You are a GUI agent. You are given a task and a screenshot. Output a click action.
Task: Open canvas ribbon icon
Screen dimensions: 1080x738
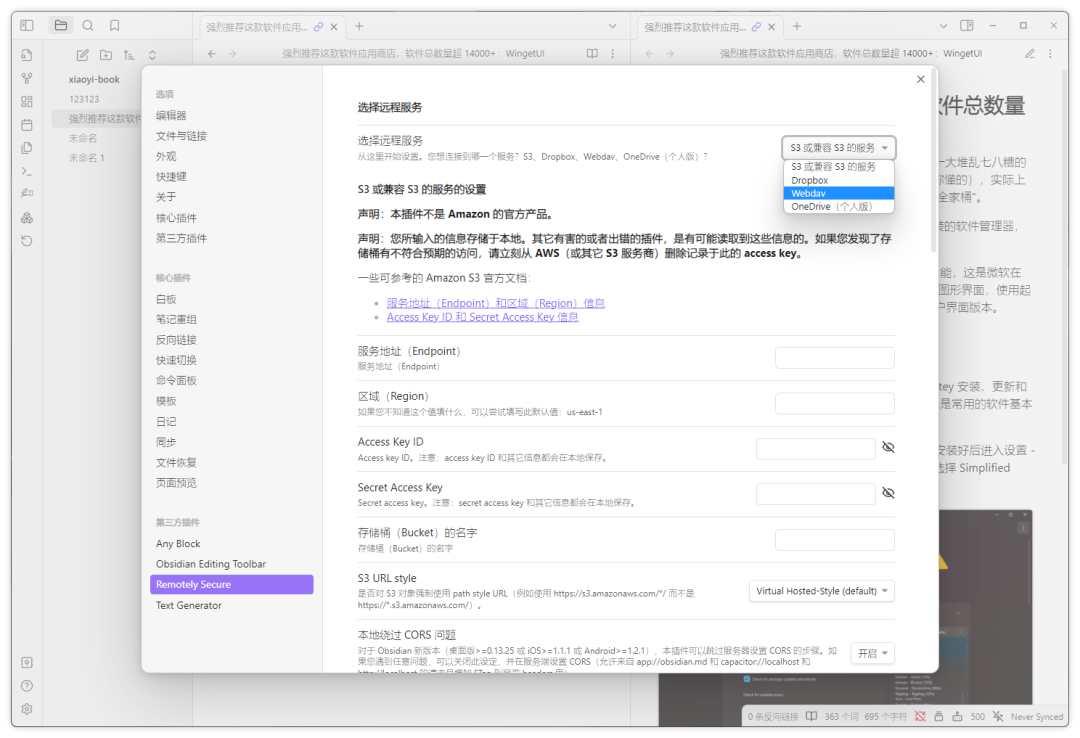click(x=27, y=101)
